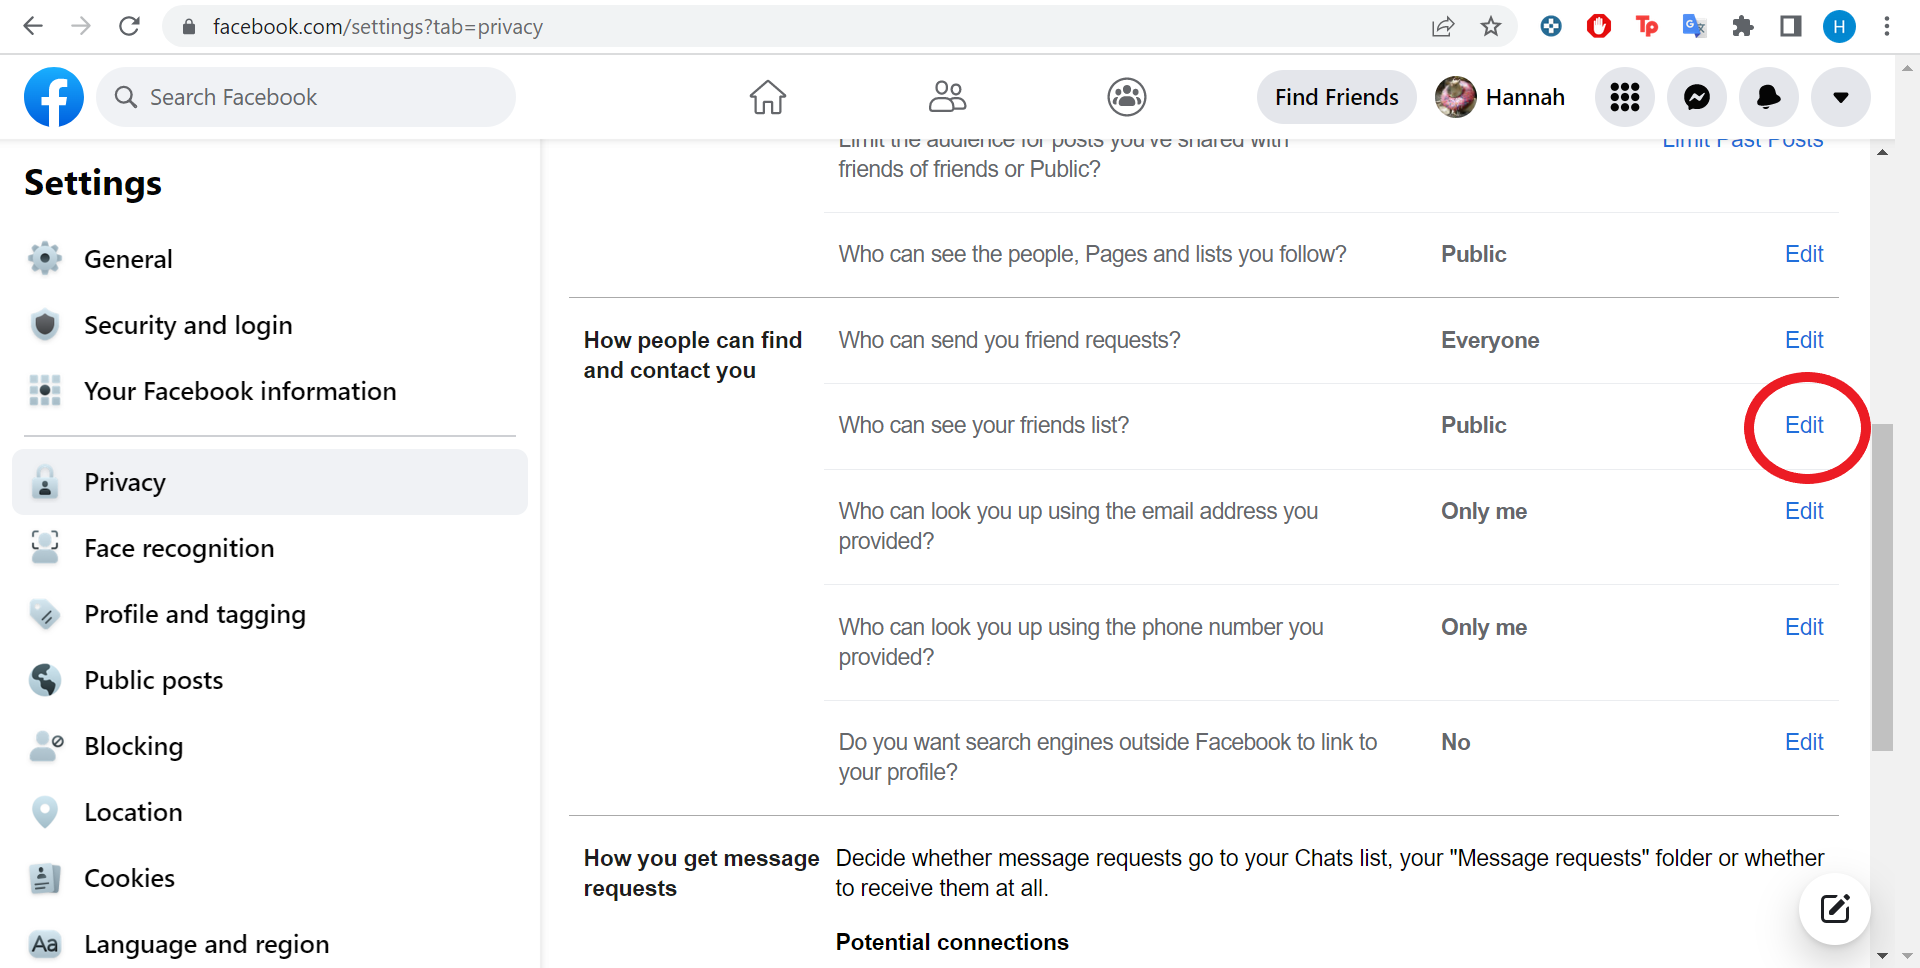Click the blue circular extension icon
This screenshot has width=1920, height=968.
(1551, 26)
